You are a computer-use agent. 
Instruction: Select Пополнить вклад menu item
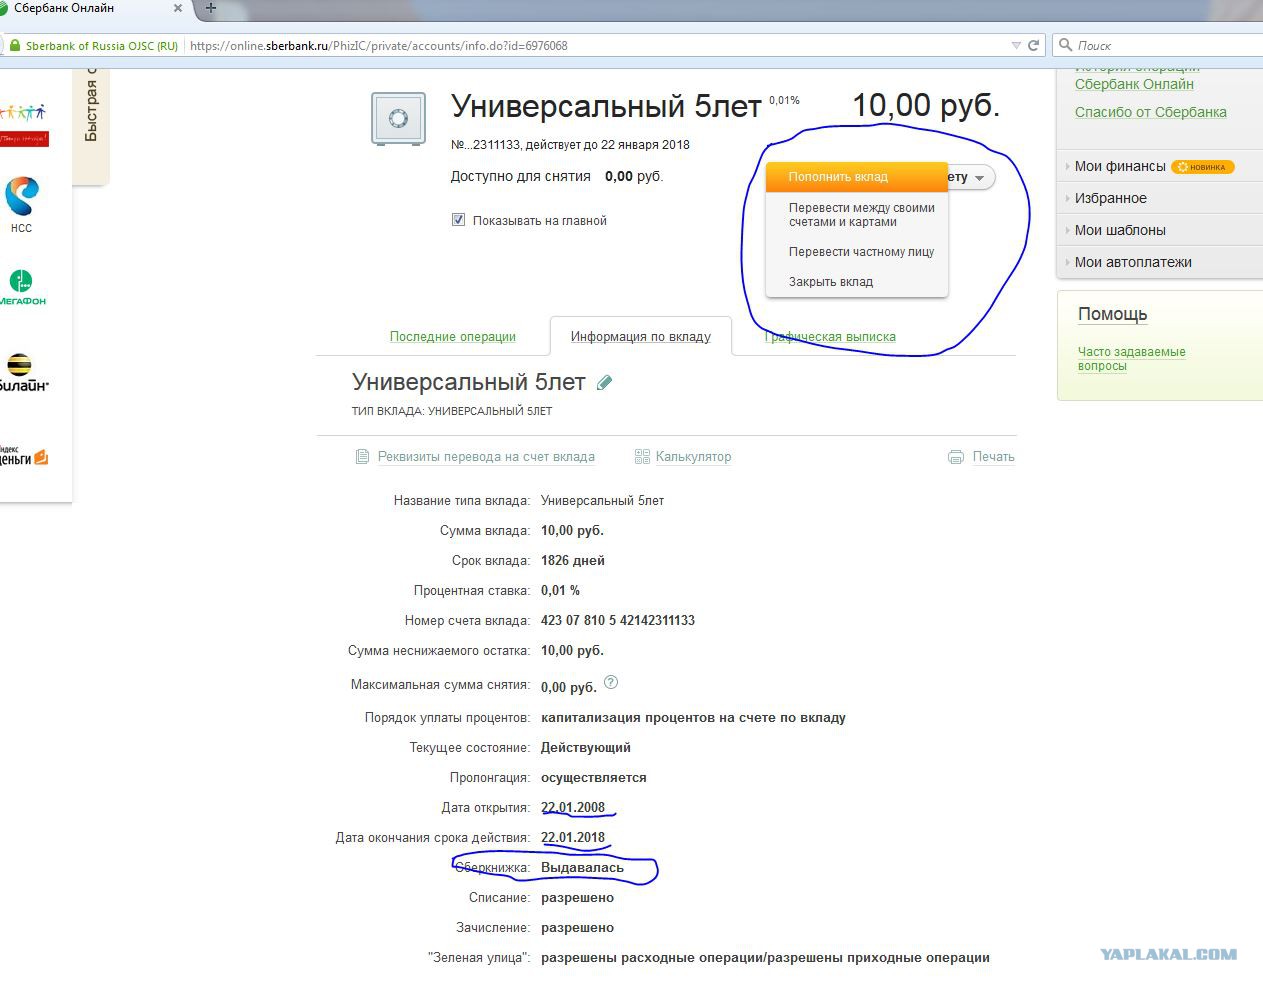(x=857, y=177)
